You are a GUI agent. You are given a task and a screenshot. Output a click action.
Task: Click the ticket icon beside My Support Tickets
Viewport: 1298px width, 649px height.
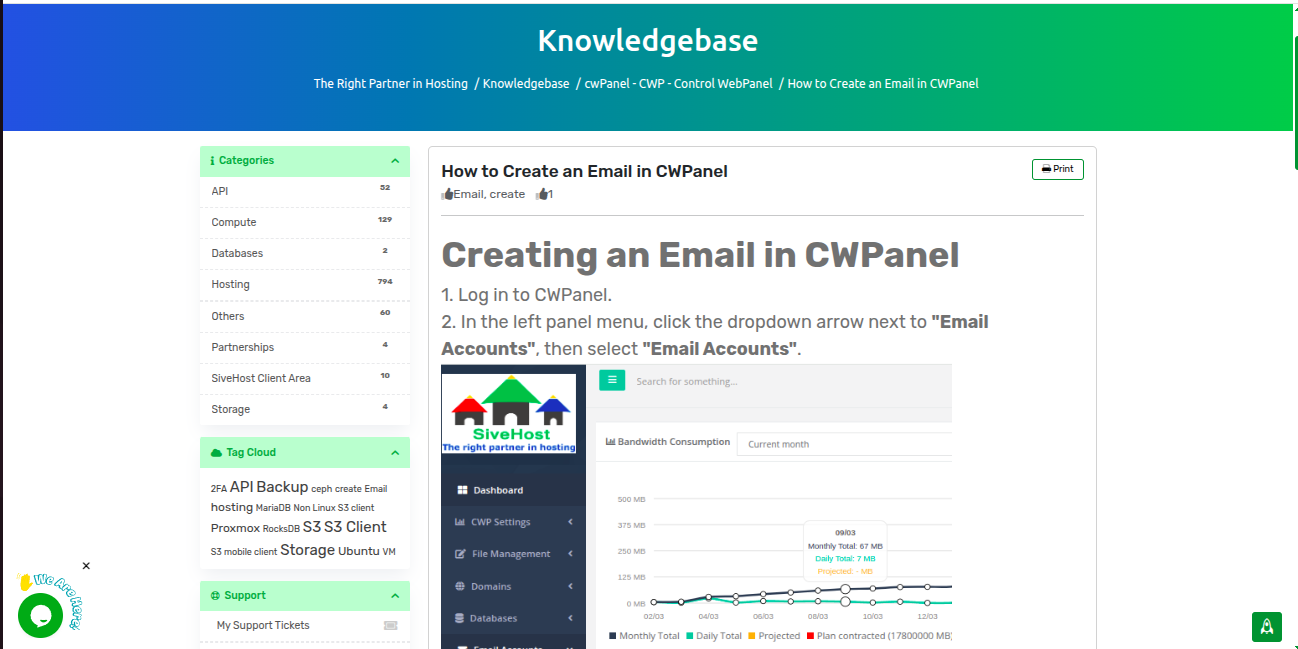pyautogui.click(x=391, y=626)
